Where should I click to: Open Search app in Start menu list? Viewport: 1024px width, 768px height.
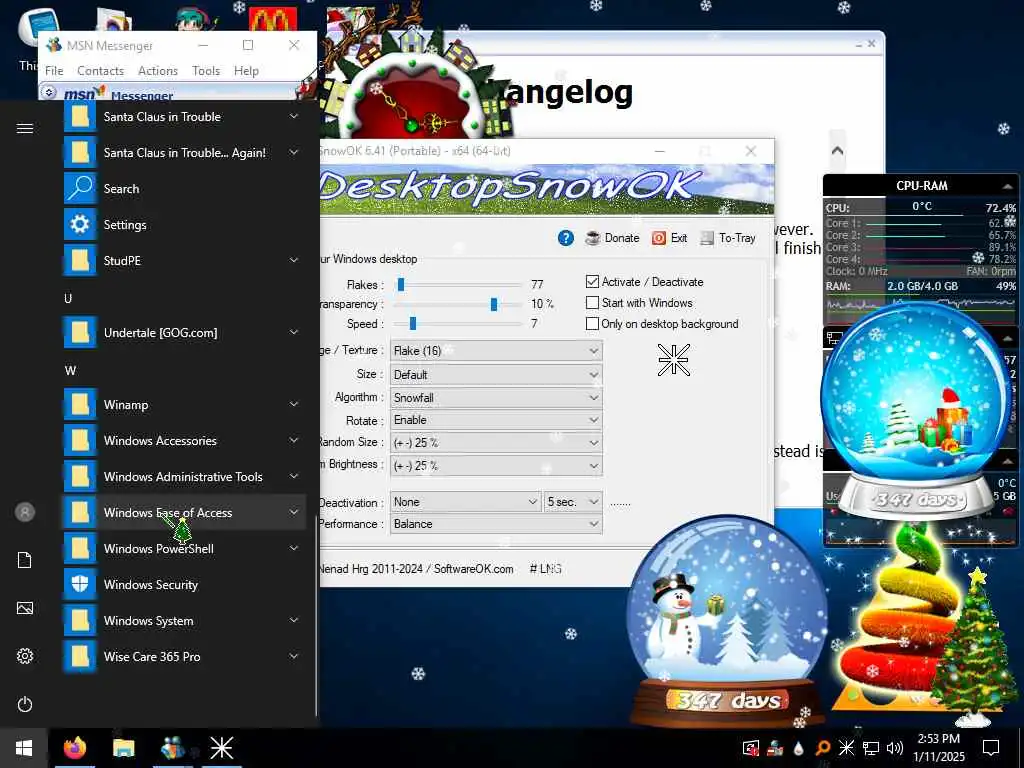[183, 189]
